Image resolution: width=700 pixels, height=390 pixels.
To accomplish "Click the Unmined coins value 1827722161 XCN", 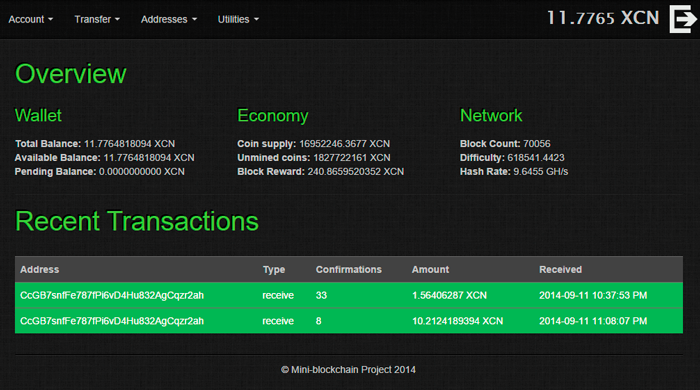I will coord(351,158).
